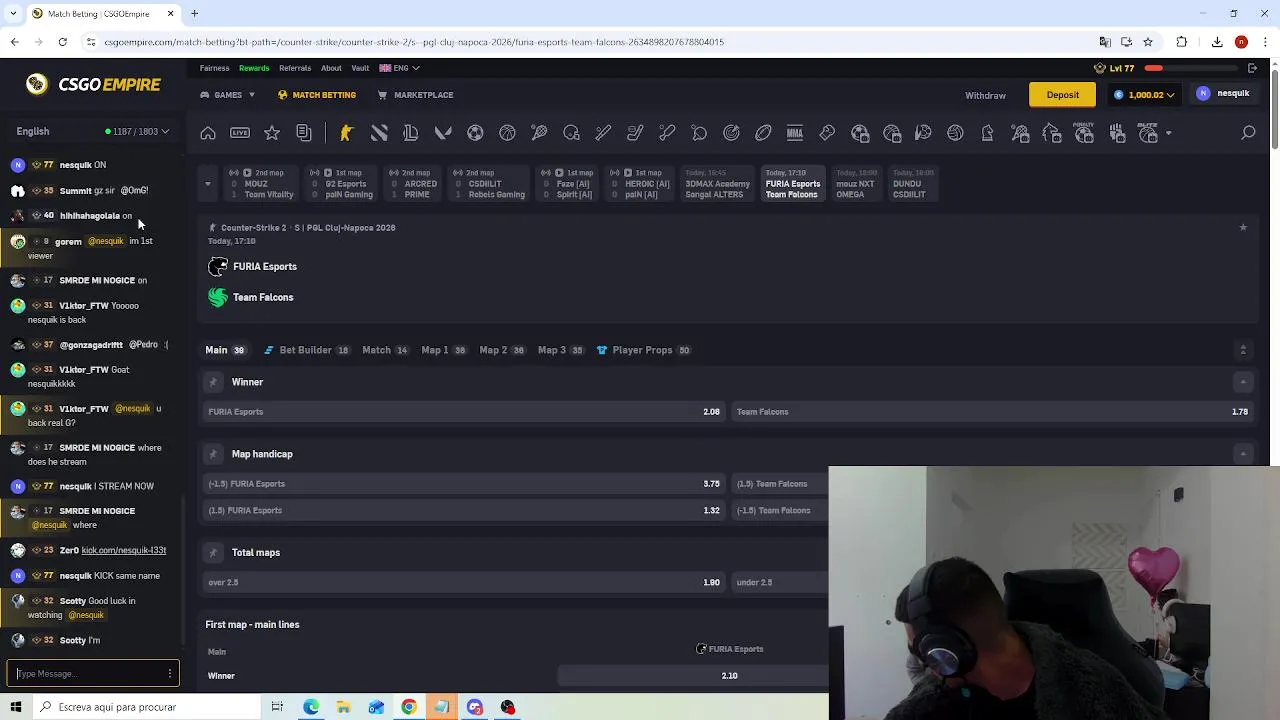1280x720 pixels.
Task: Select the Dota 2 game icon
Action: (x=379, y=133)
